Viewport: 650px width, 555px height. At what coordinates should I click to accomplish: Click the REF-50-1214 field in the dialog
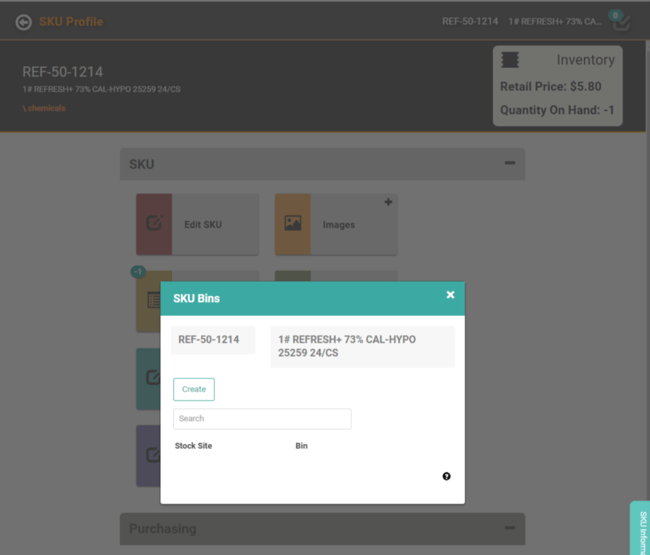pos(213,340)
